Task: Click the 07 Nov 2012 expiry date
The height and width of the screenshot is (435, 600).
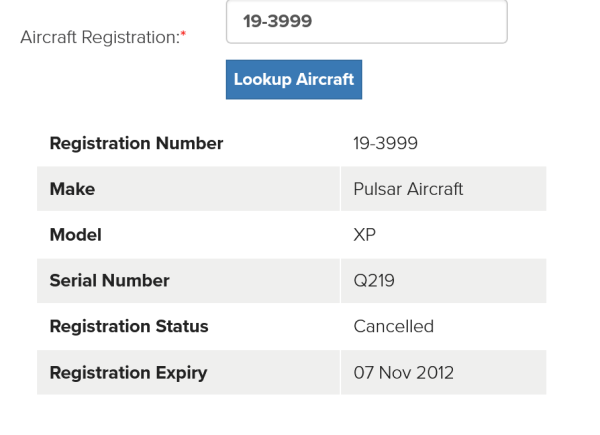Action: pos(403,373)
